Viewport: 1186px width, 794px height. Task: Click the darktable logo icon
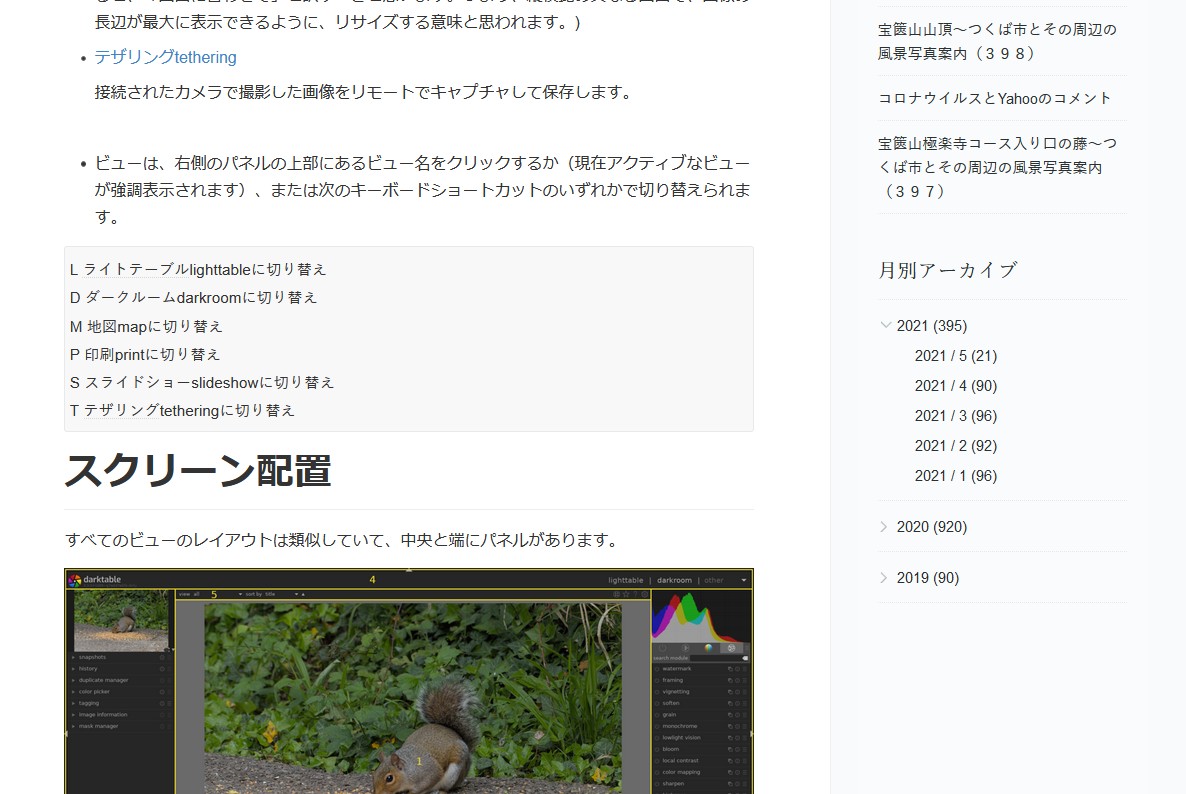(x=75, y=578)
